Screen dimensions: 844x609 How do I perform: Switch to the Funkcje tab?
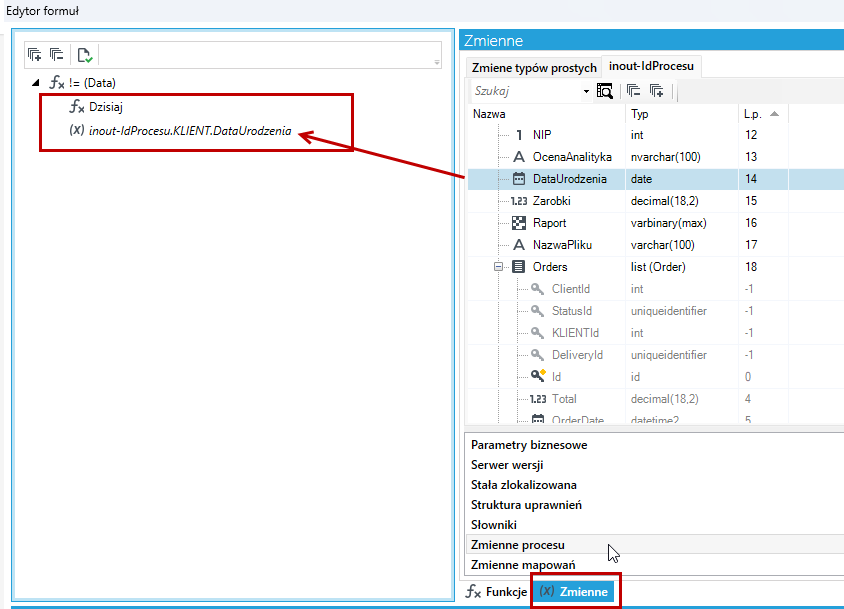496,592
